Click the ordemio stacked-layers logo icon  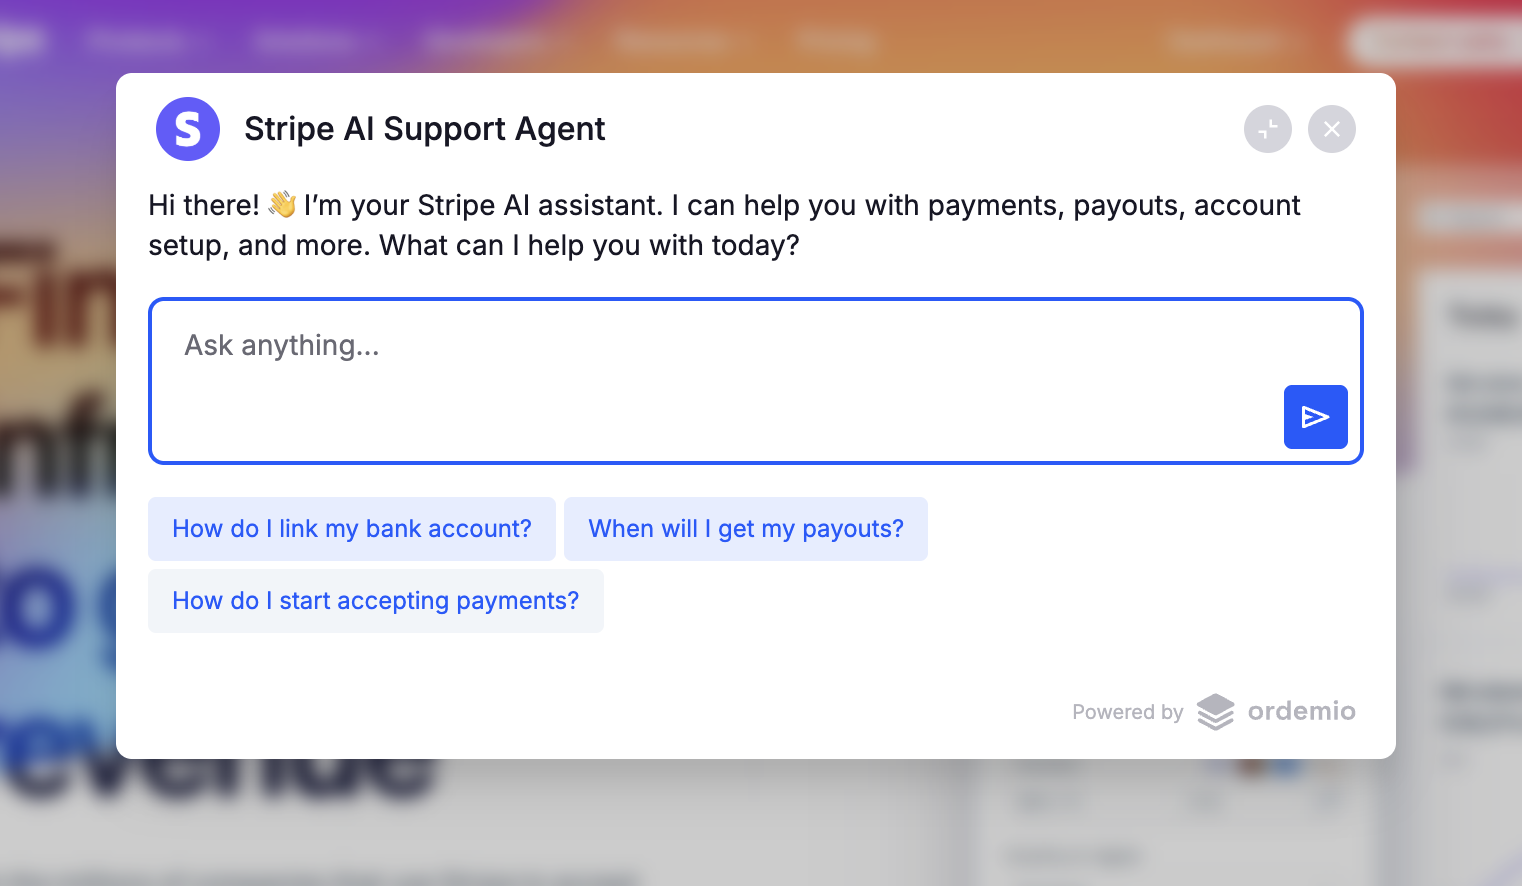tap(1215, 712)
